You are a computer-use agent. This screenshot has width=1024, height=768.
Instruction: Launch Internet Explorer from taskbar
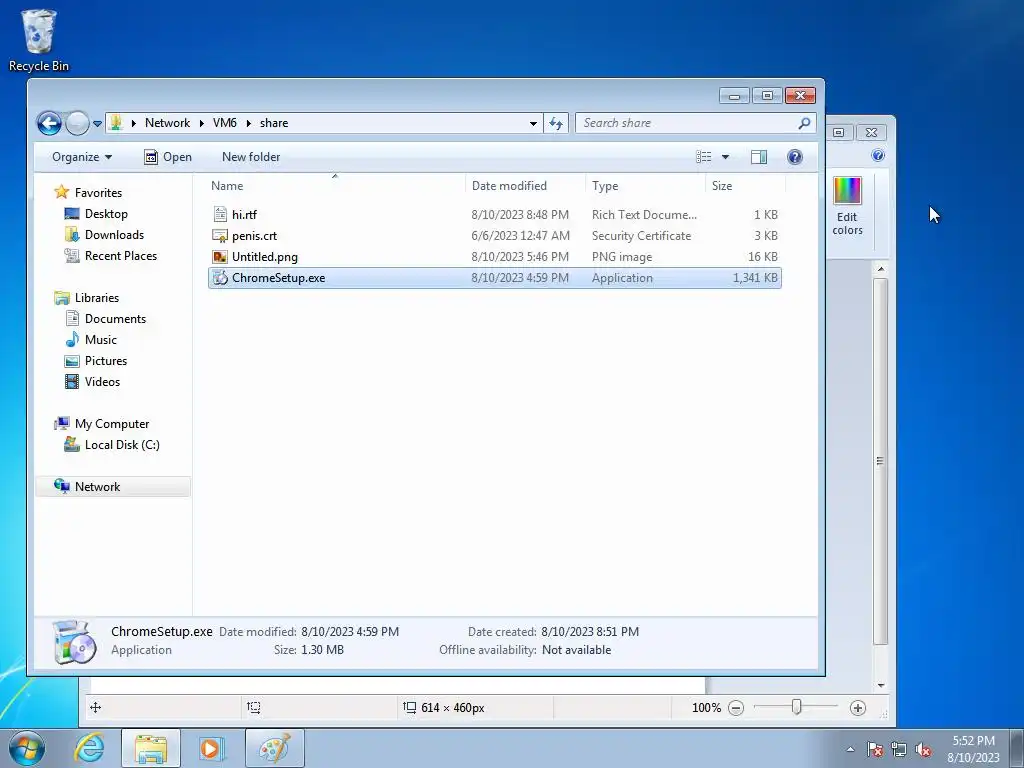[x=89, y=748]
